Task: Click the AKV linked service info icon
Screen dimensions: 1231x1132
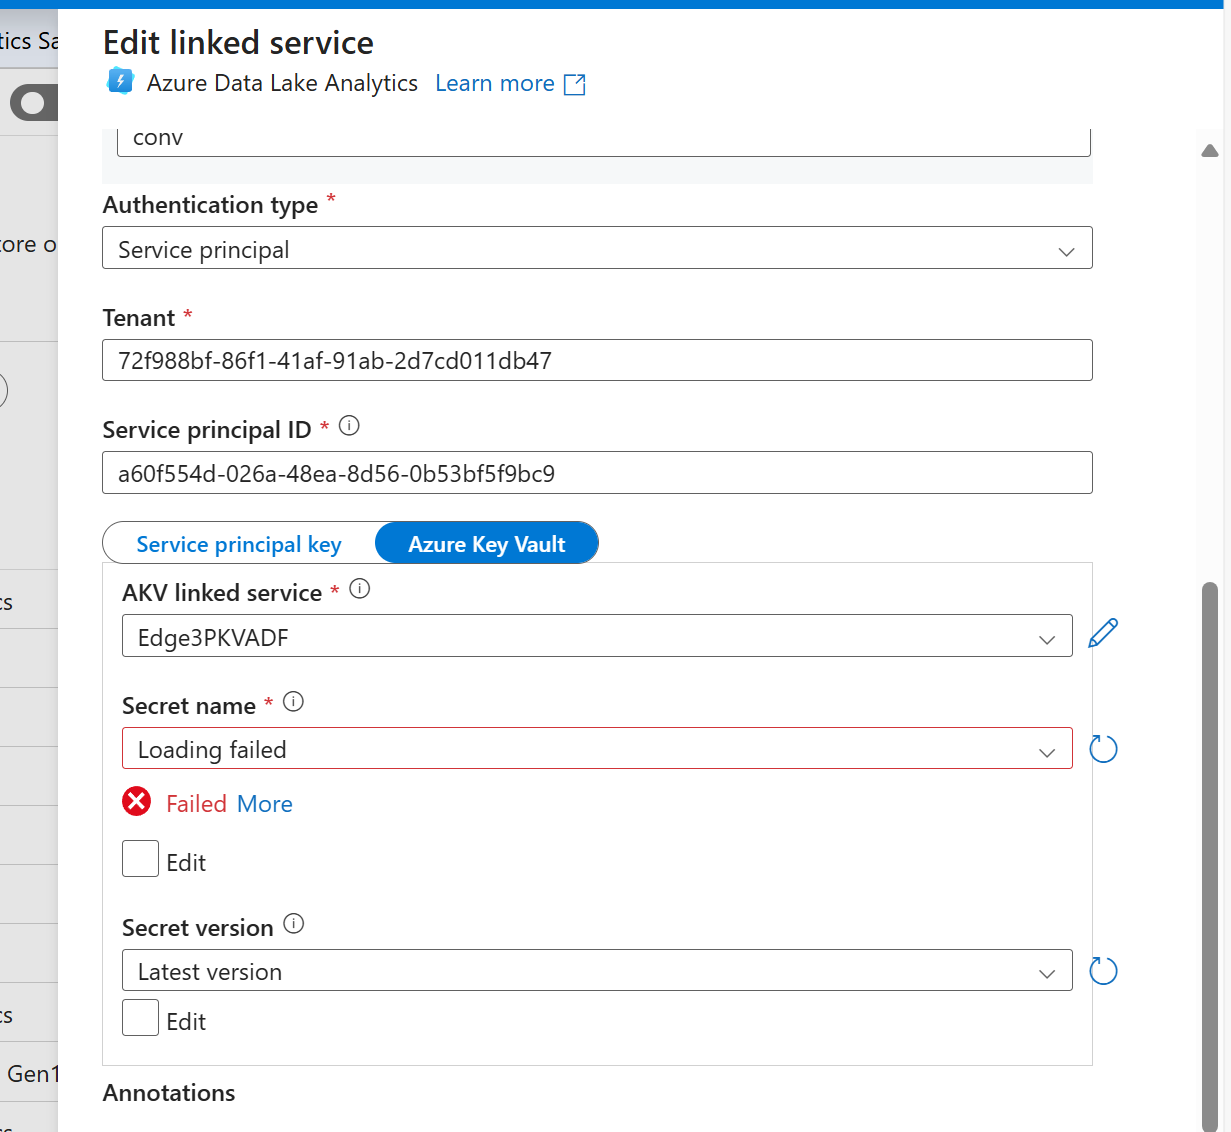Action: tap(360, 589)
